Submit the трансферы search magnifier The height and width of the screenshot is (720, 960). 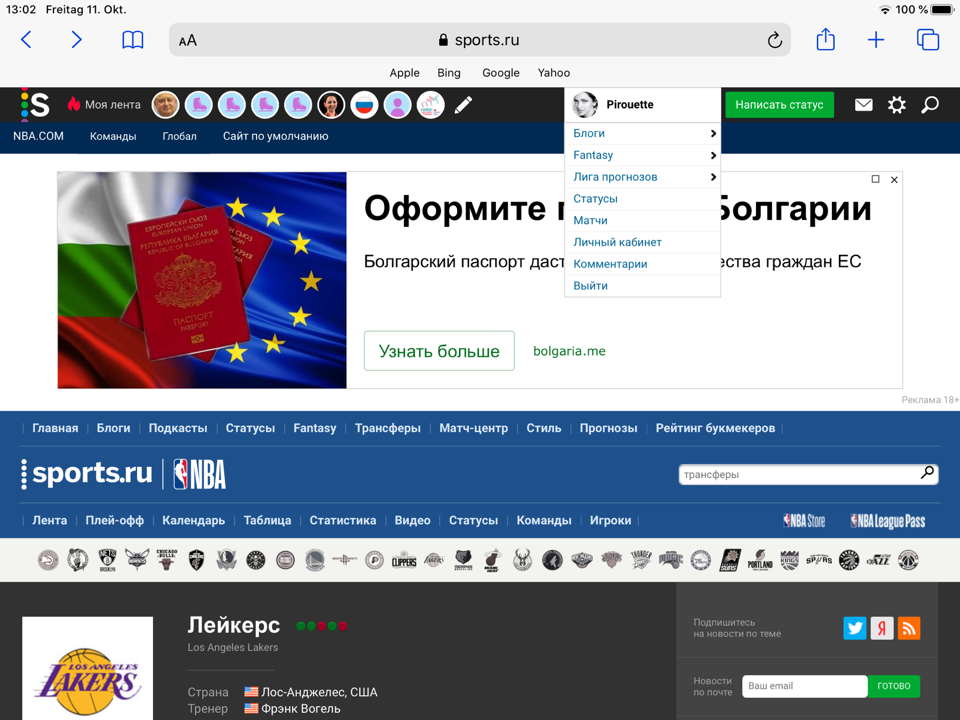pos(928,473)
